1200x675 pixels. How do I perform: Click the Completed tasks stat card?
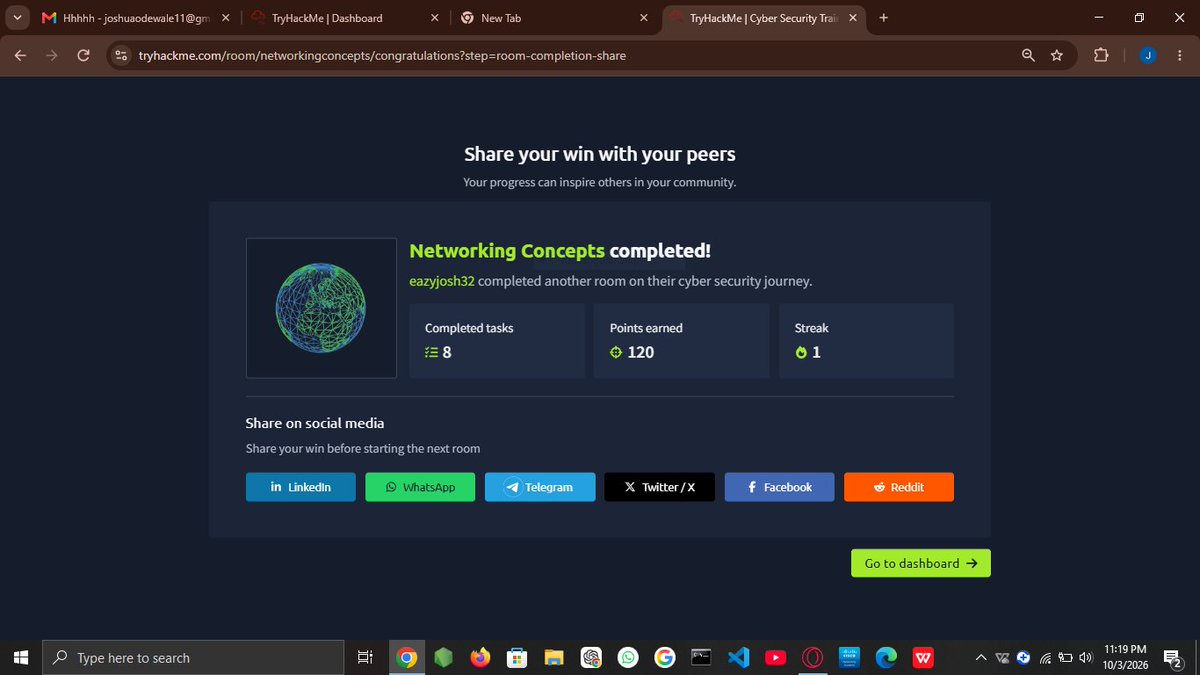click(x=497, y=341)
